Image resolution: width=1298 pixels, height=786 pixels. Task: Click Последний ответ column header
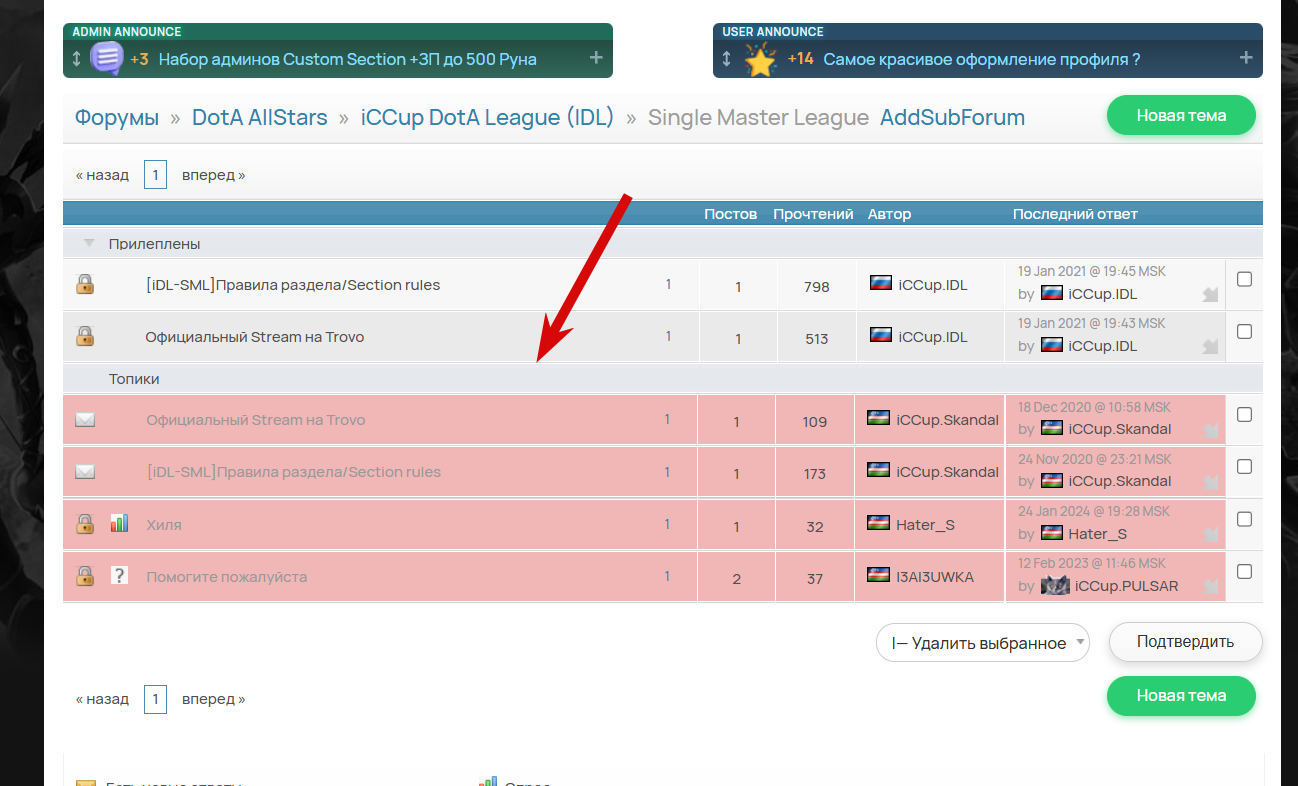coord(1075,214)
